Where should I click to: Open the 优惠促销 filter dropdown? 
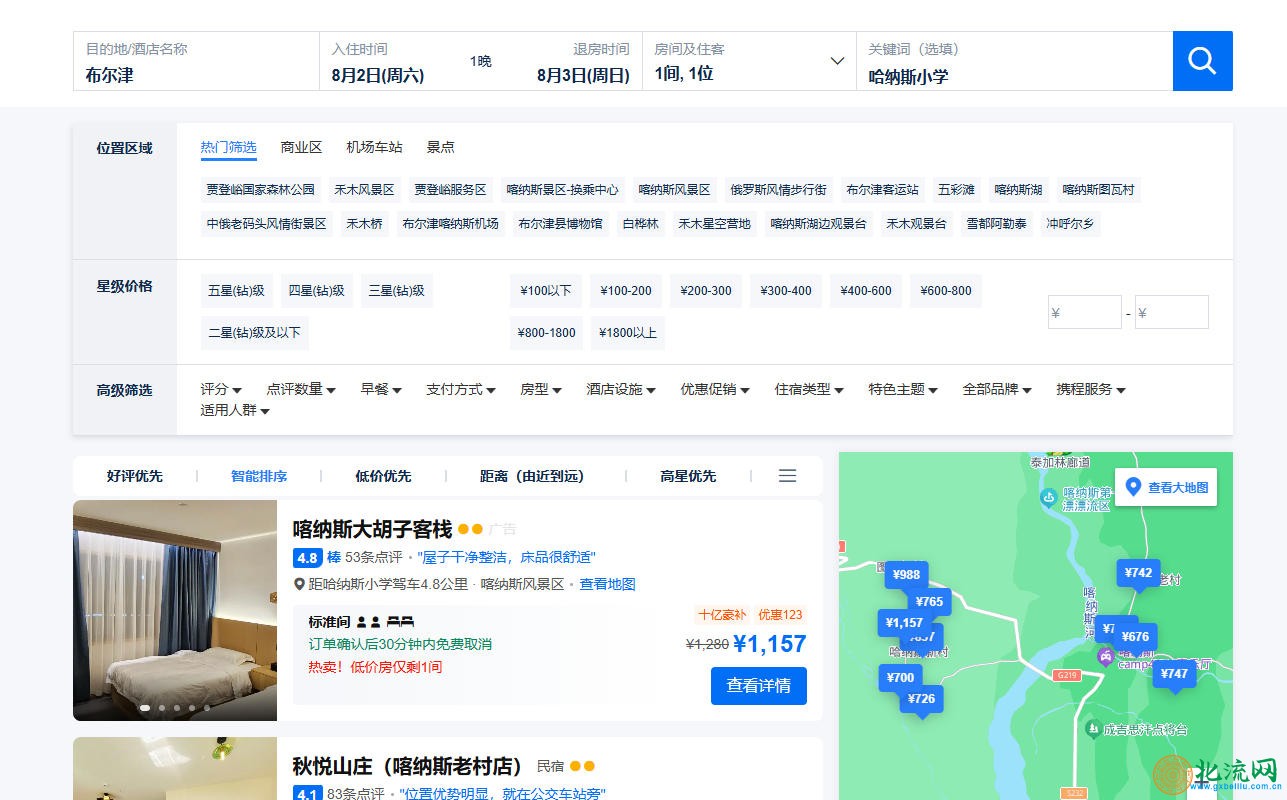pos(715,390)
